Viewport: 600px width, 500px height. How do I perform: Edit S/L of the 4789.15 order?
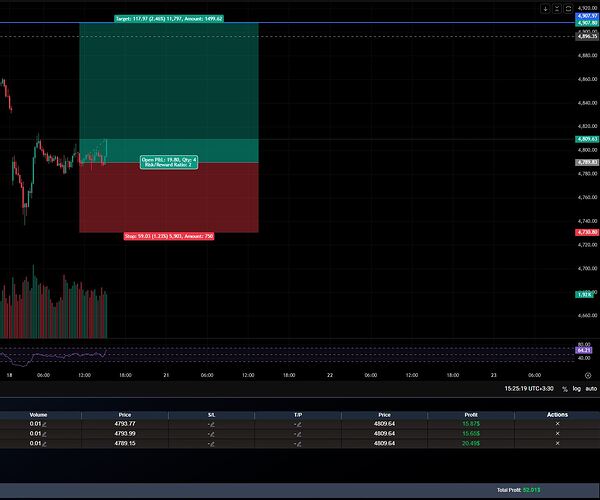(x=212, y=444)
